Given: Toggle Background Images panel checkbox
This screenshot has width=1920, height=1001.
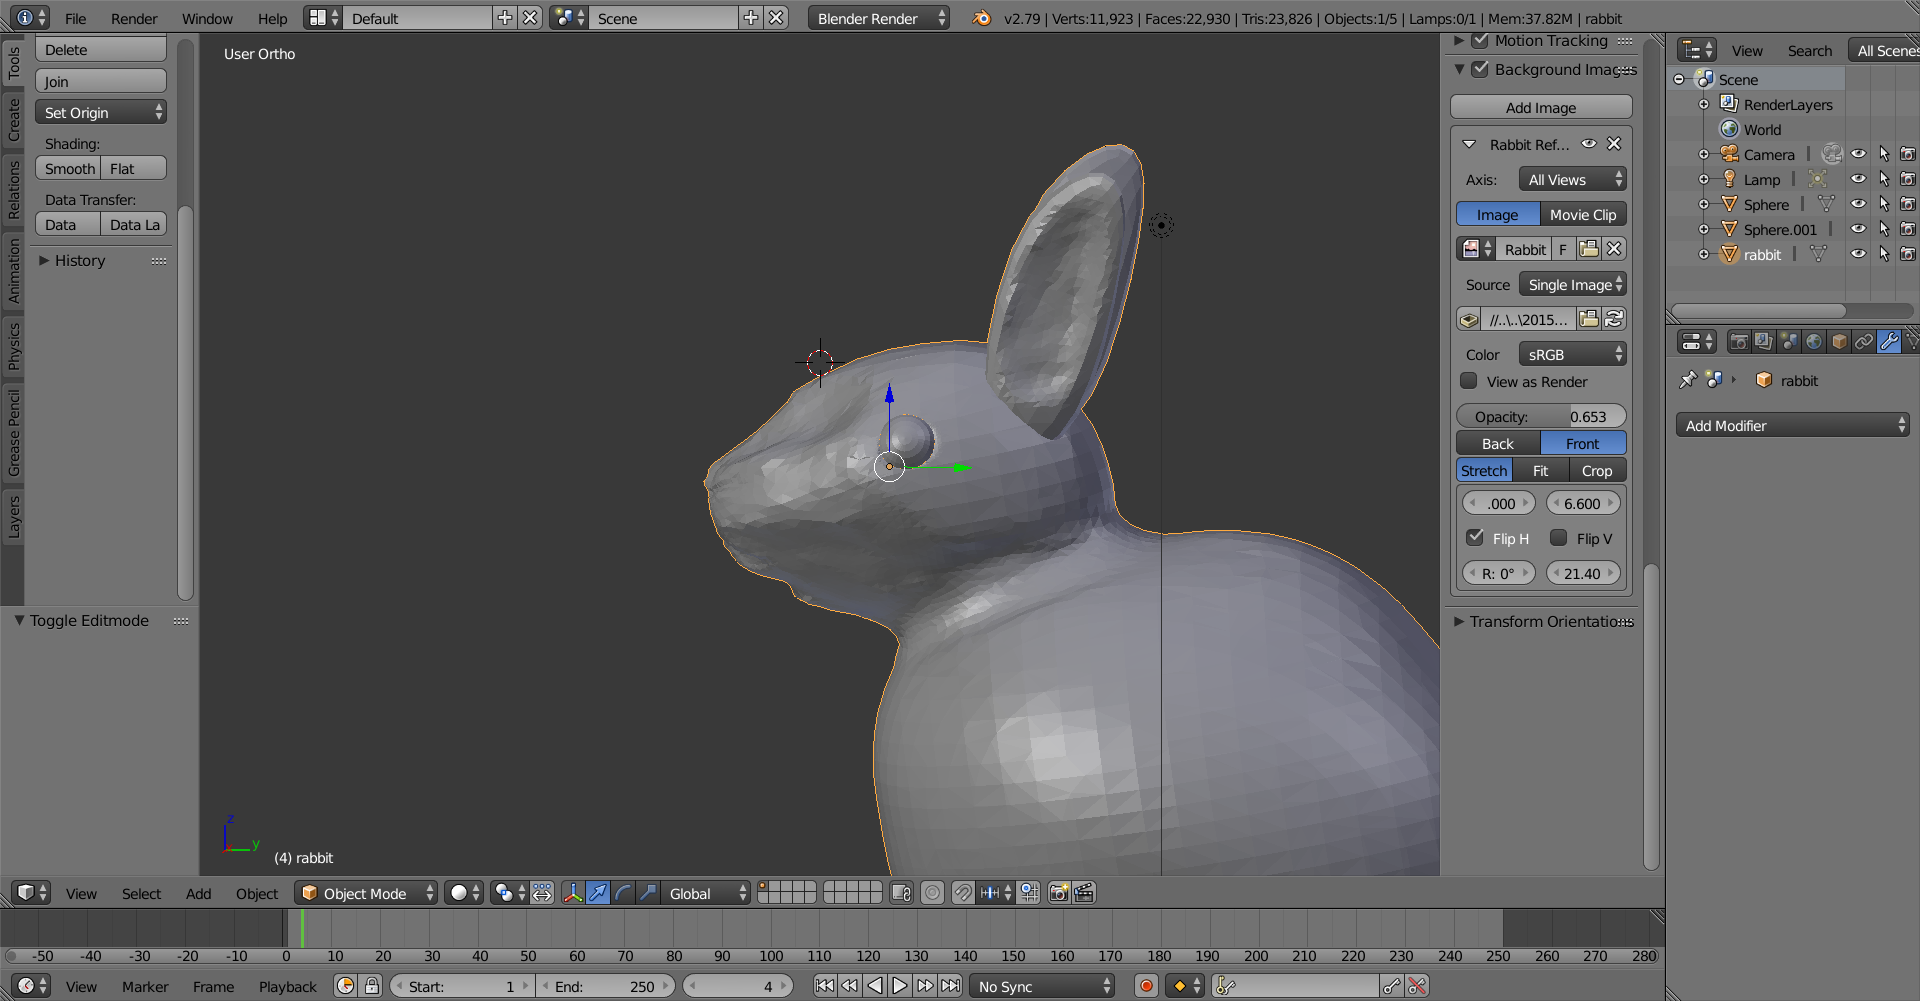Looking at the screenshot, I should 1480,69.
